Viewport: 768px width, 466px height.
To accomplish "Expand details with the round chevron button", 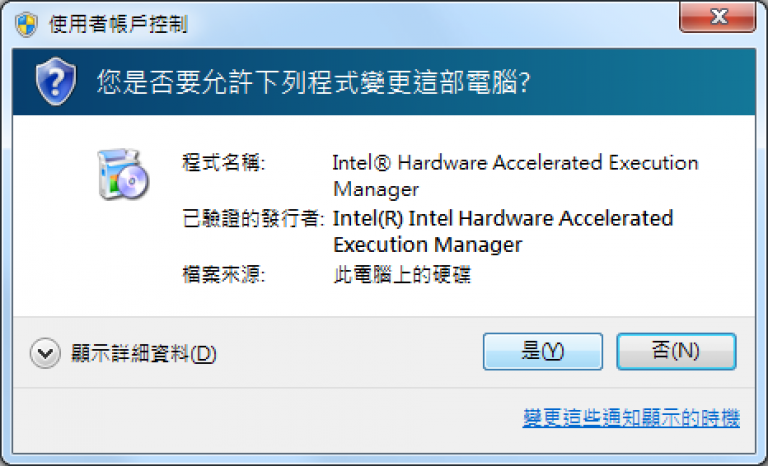I will click(x=45, y=353).
